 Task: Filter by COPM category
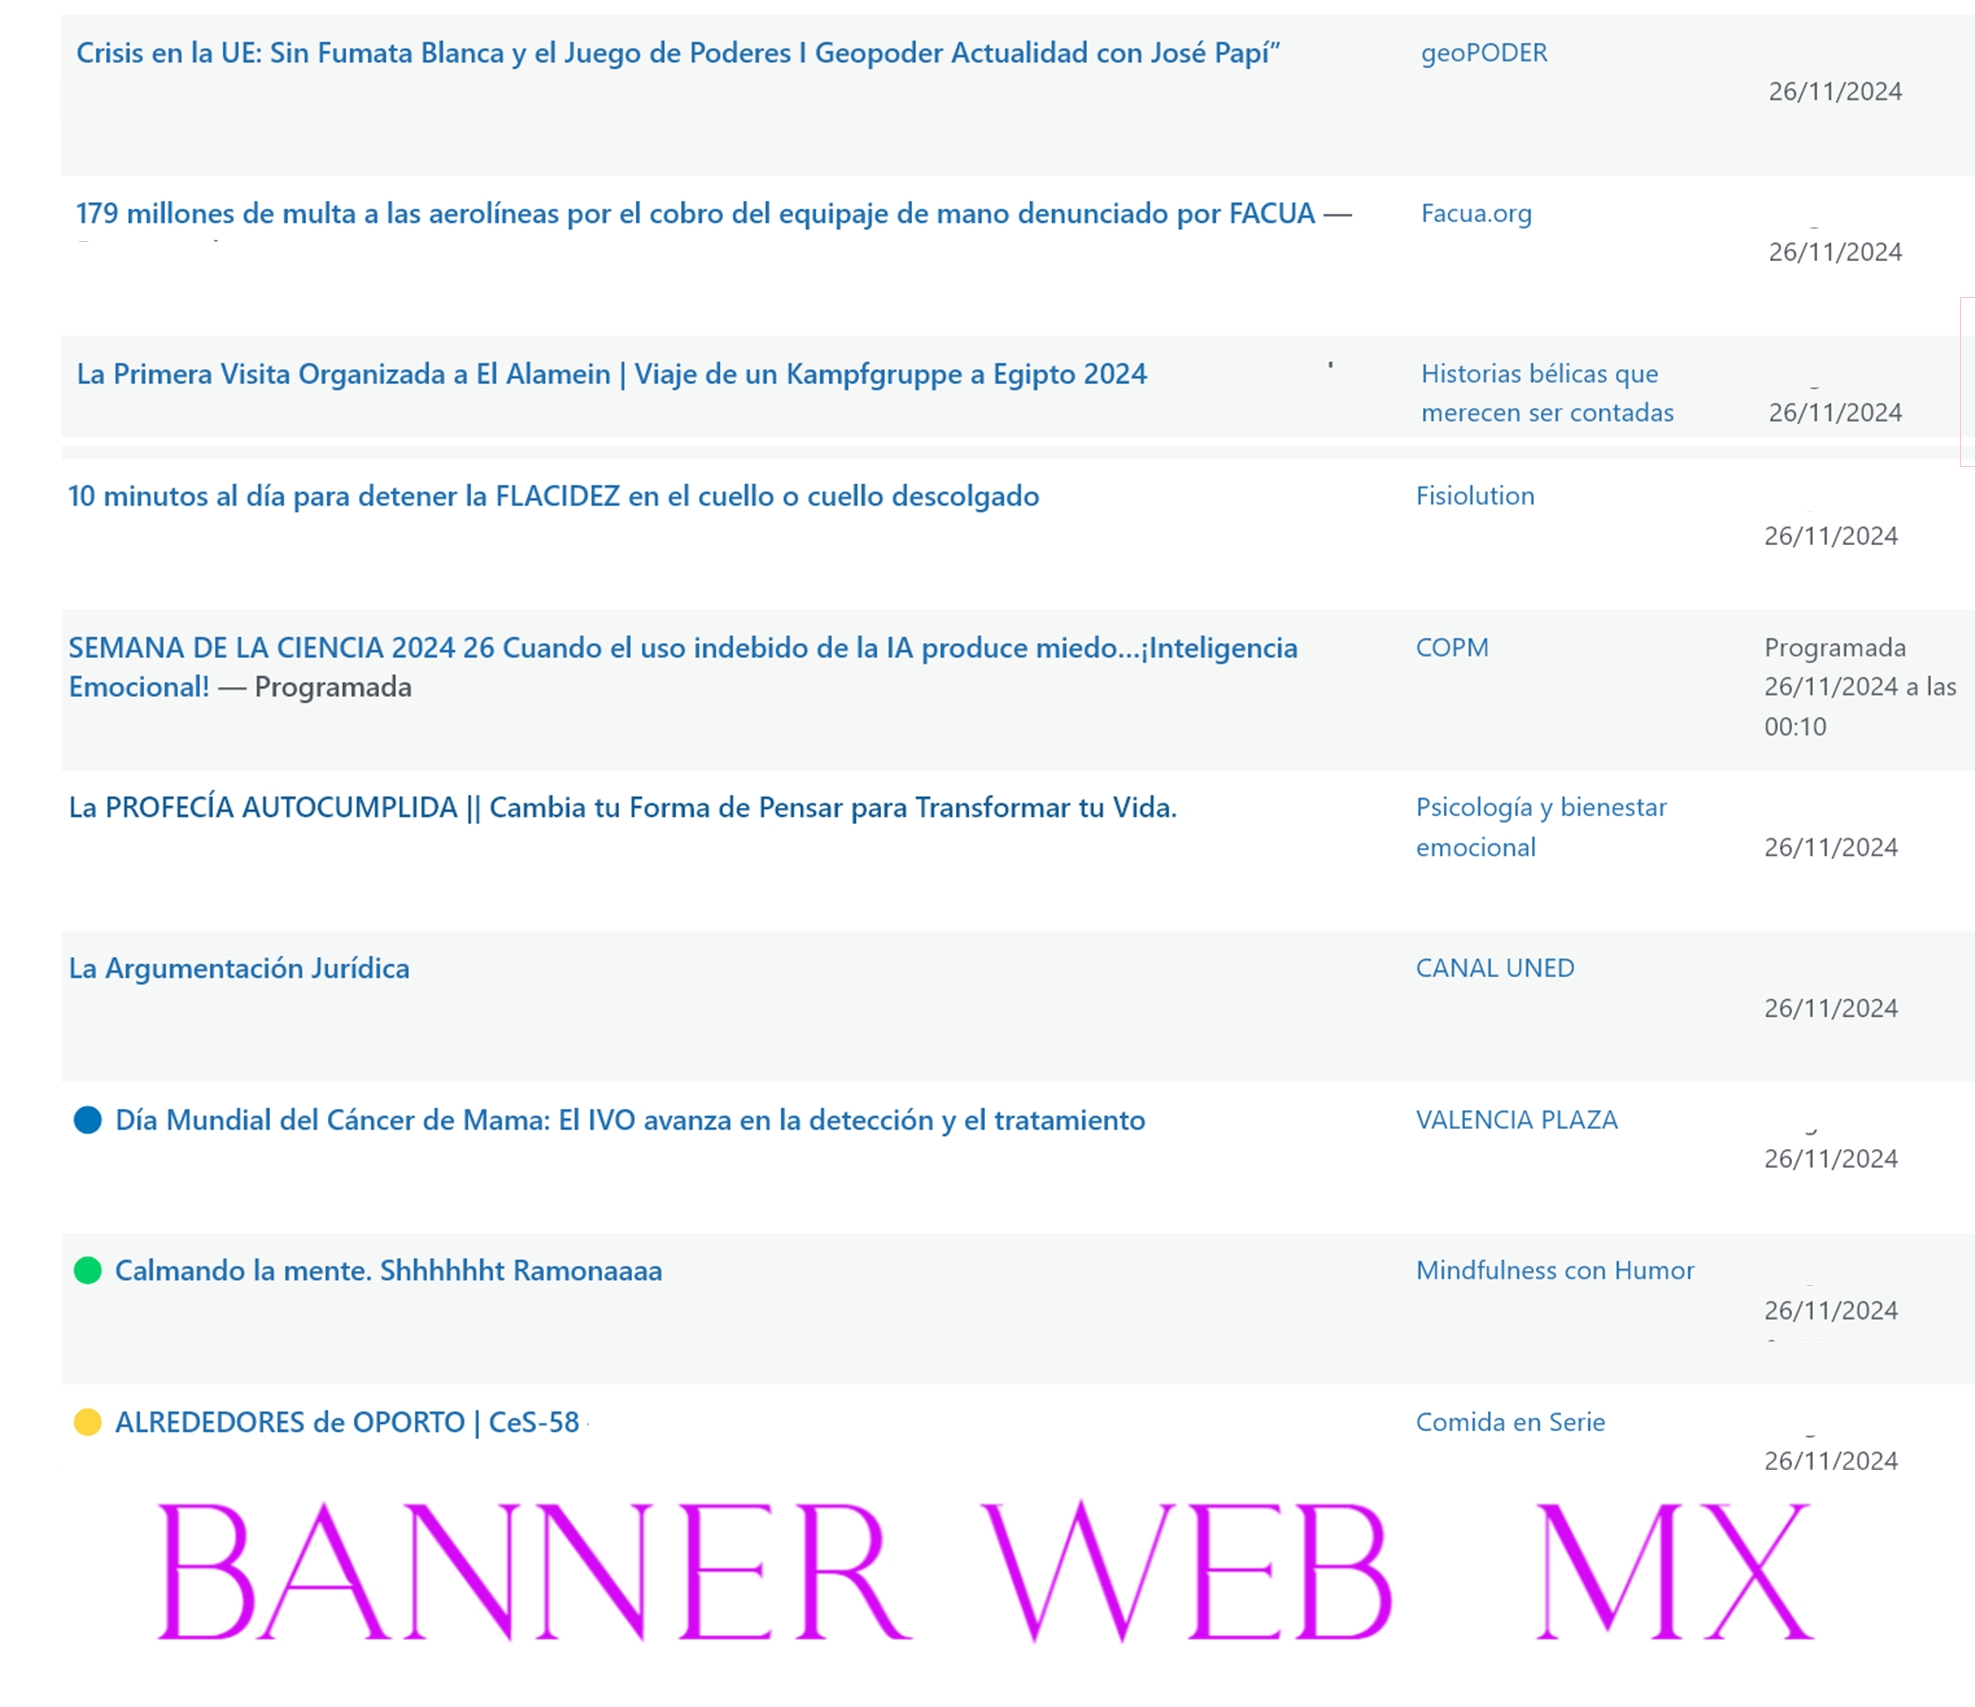pyautogui.click(x=1451, y=648)
